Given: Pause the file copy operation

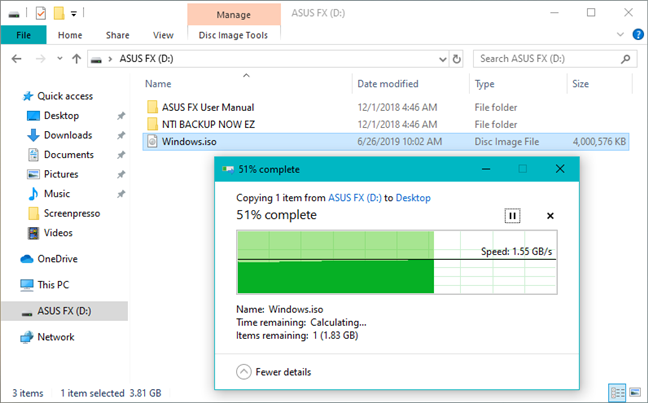Looking at the screenshot, I should click(512, 216).
